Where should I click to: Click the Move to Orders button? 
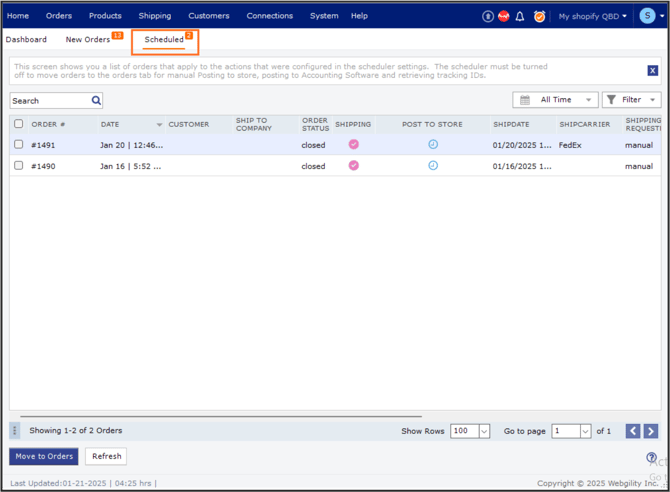(x=44, y=456)
